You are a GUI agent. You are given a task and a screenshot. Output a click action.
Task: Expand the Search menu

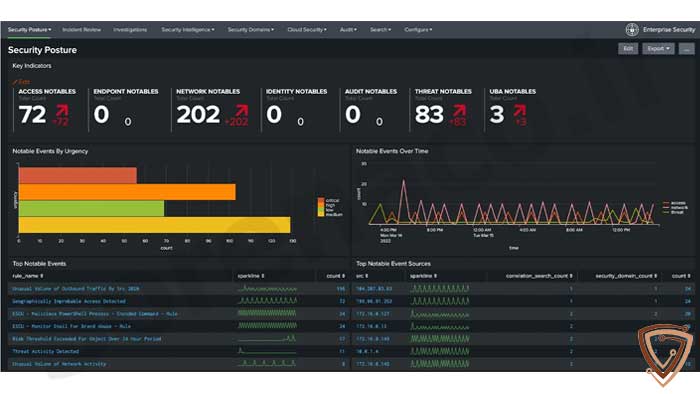coord(380,29)
